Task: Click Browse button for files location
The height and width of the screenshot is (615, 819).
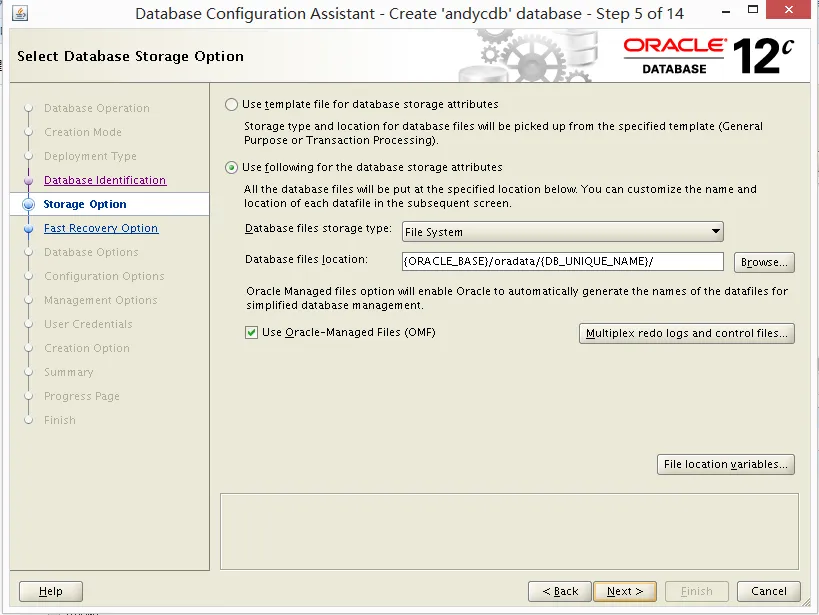Action: point(764,262)
